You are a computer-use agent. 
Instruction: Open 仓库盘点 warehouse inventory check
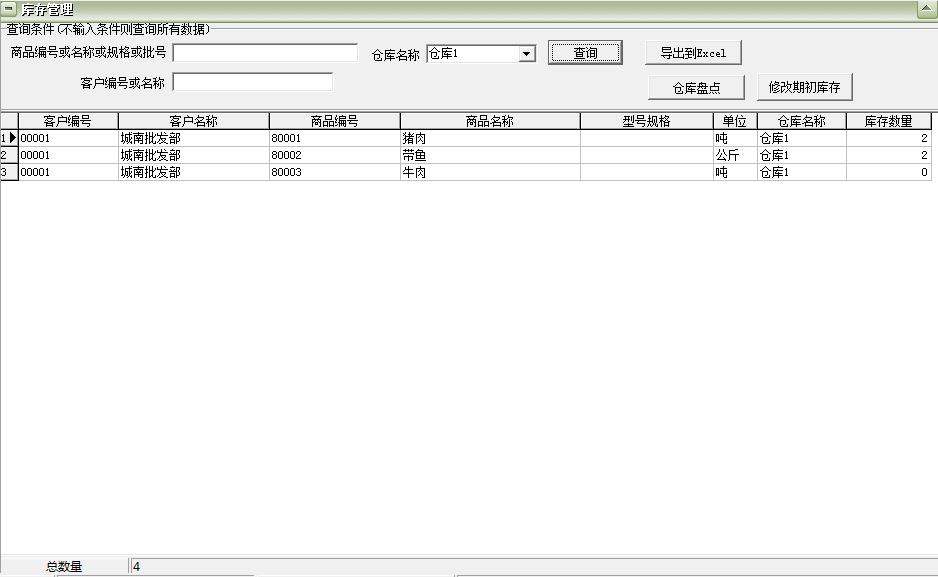(x=696, y=88)
